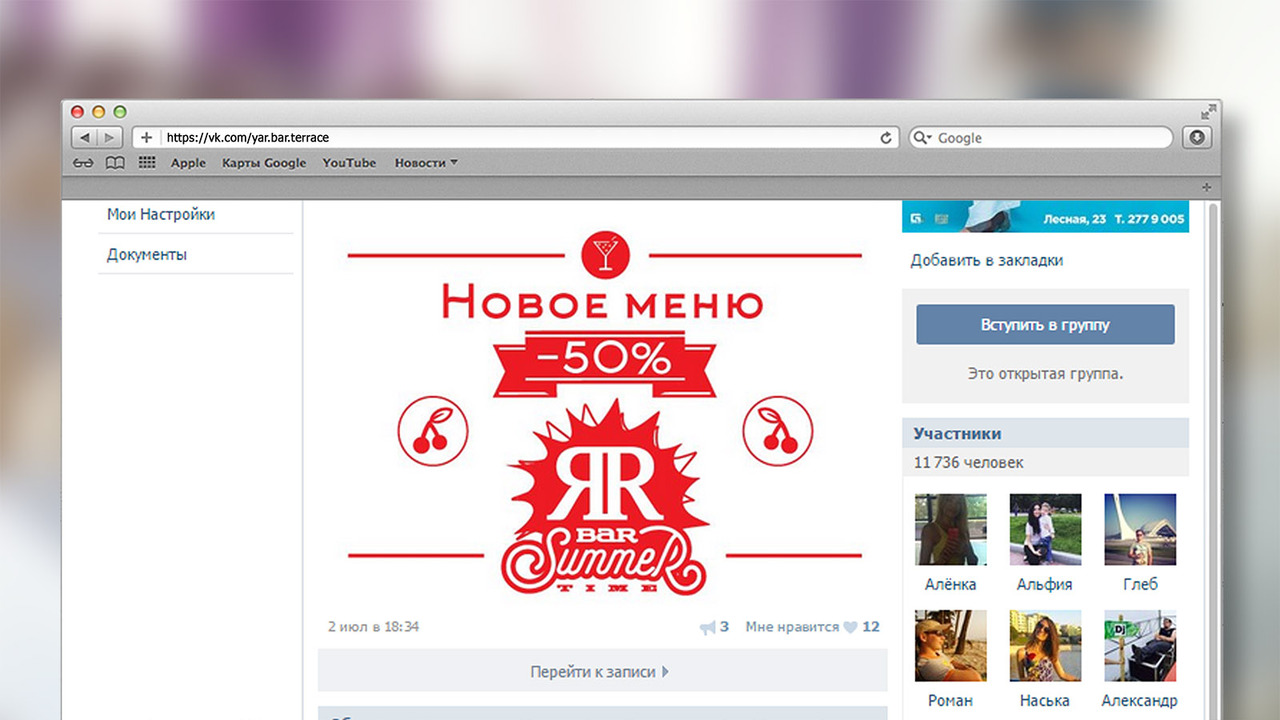Open Top Sites grid icon

[147, 163]
